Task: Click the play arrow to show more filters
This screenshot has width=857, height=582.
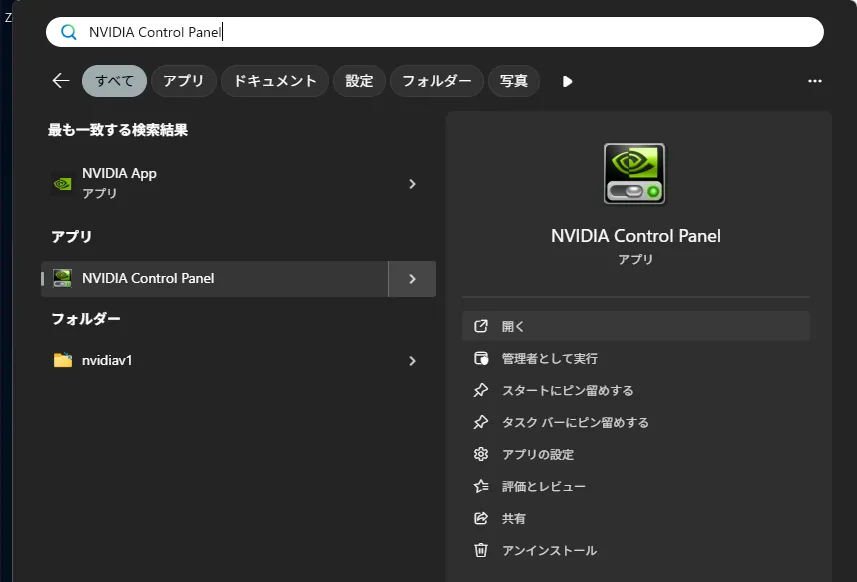Action: point(568,81)
